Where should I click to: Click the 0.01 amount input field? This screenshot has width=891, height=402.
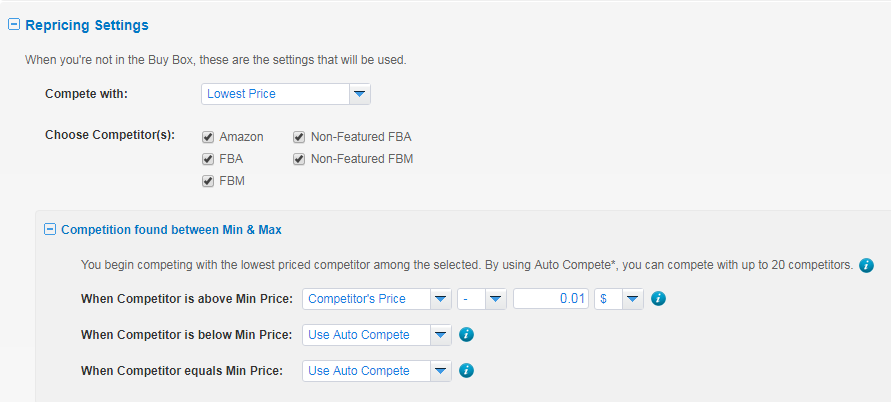coord(551,299)
